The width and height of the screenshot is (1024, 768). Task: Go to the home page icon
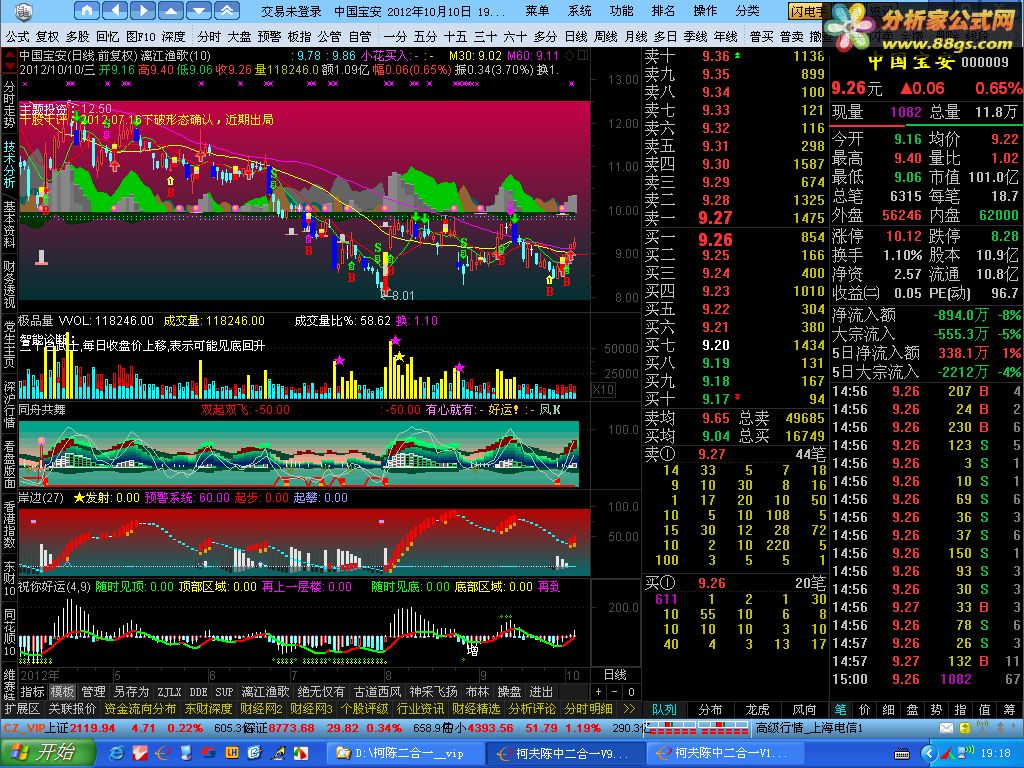(x=88, y=10)
